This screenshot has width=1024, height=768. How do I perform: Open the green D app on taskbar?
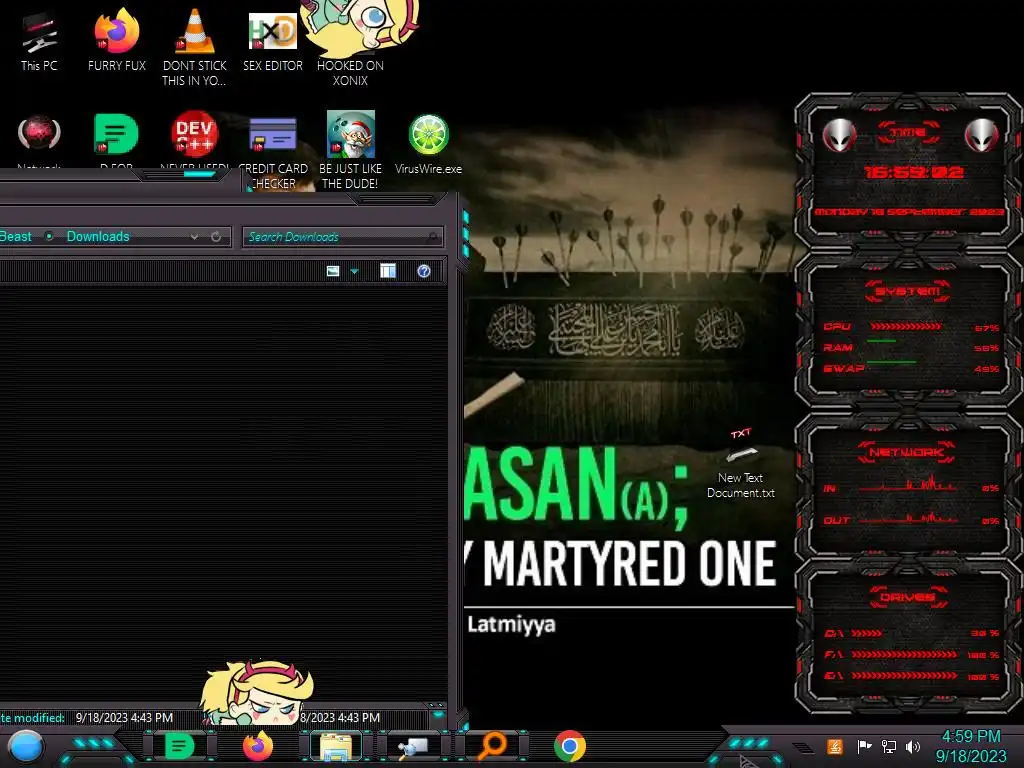point(179,746)
